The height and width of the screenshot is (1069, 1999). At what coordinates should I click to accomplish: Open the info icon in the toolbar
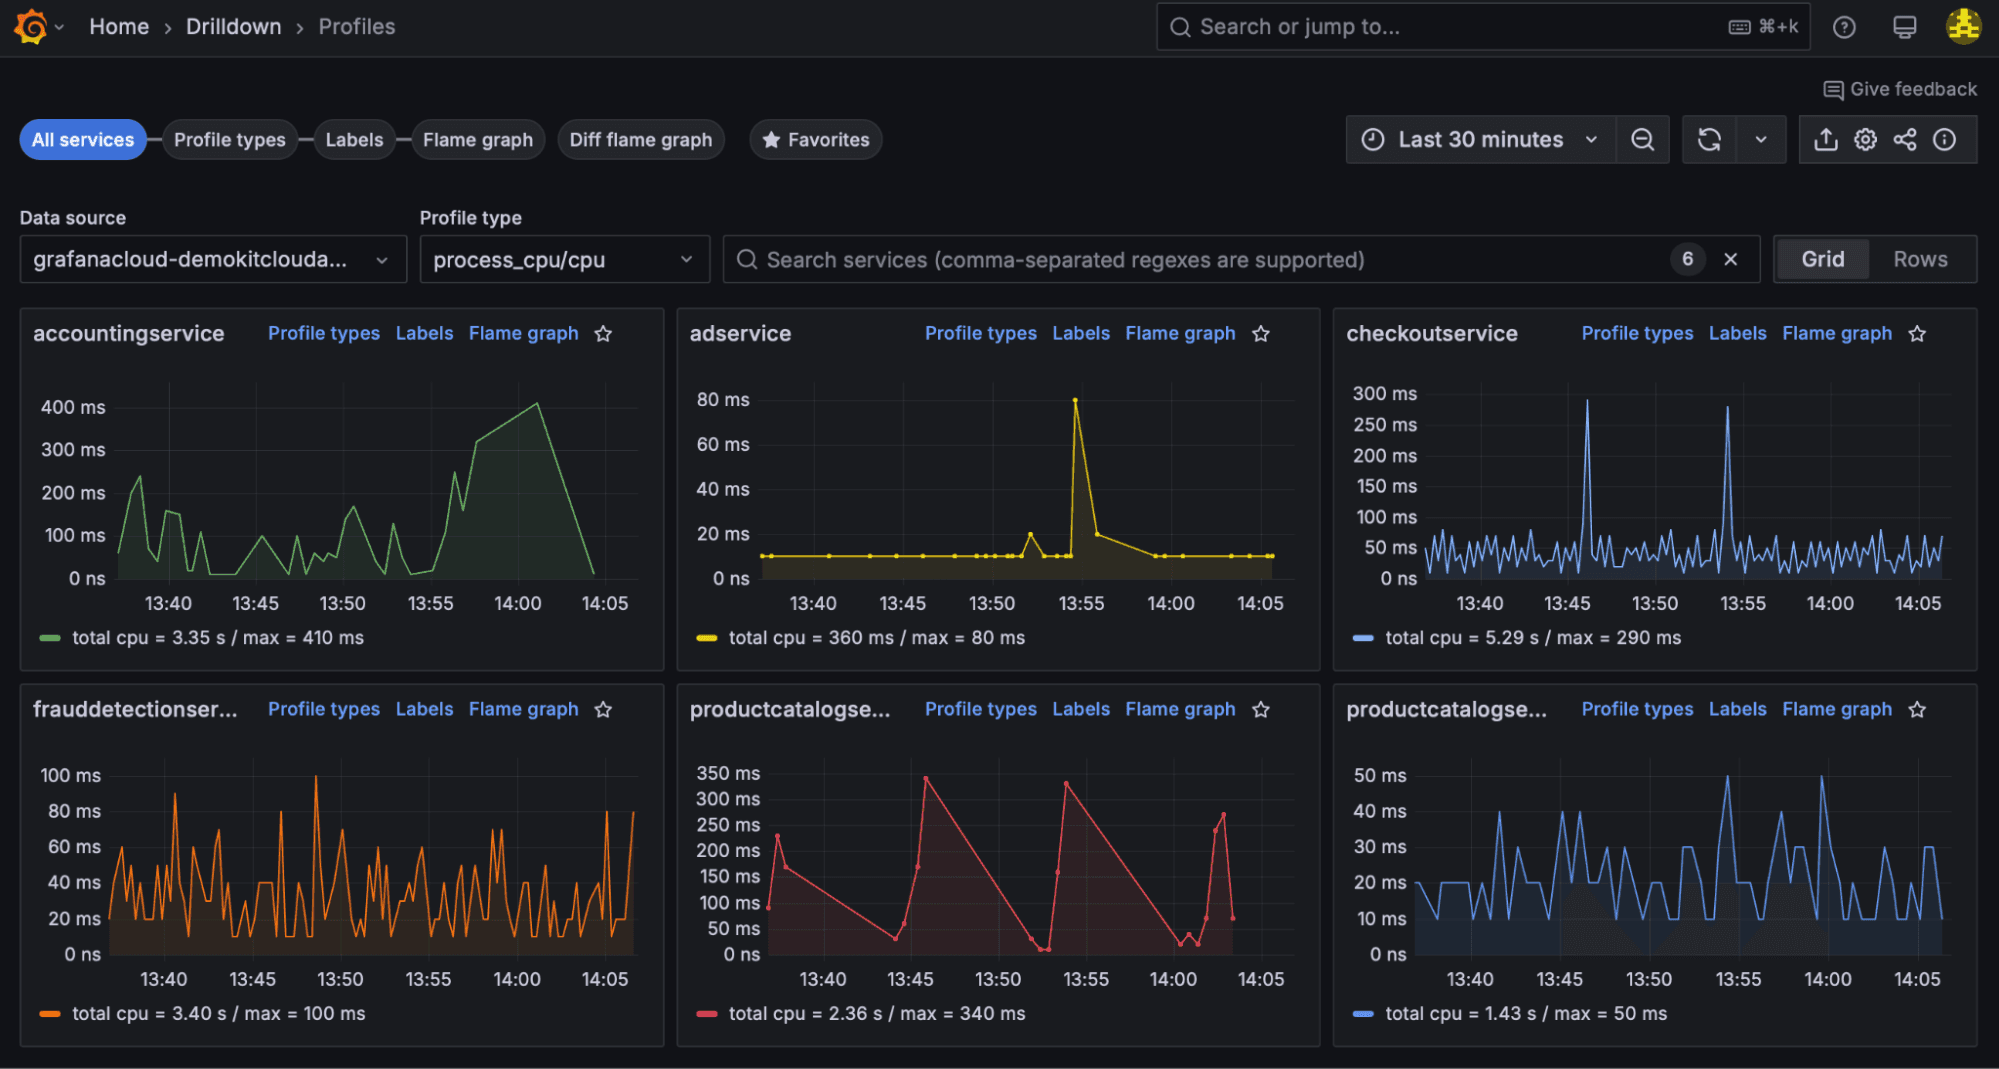tap(1944, 139)
